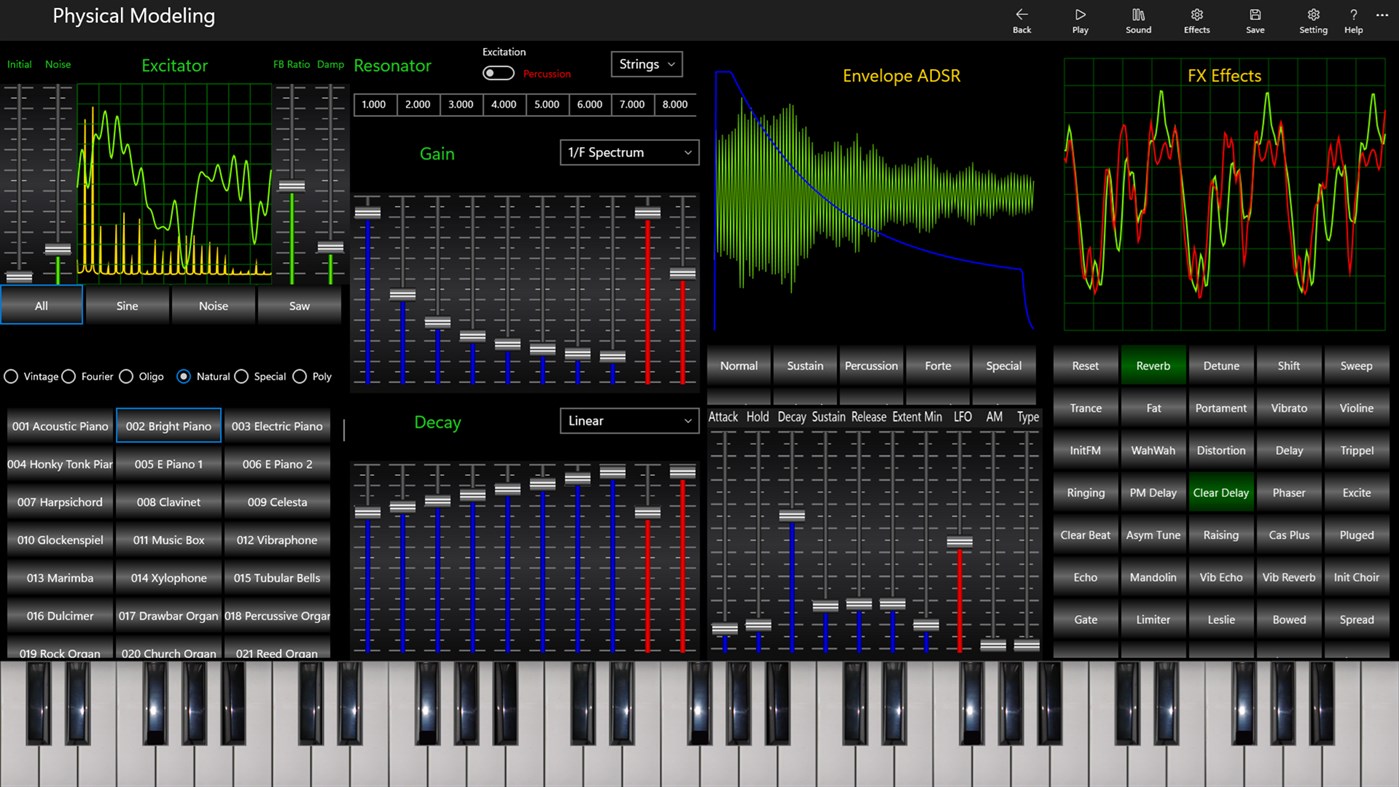
Task: Adjust the FB Ratio slider
Action: click(x=291, y=186)
